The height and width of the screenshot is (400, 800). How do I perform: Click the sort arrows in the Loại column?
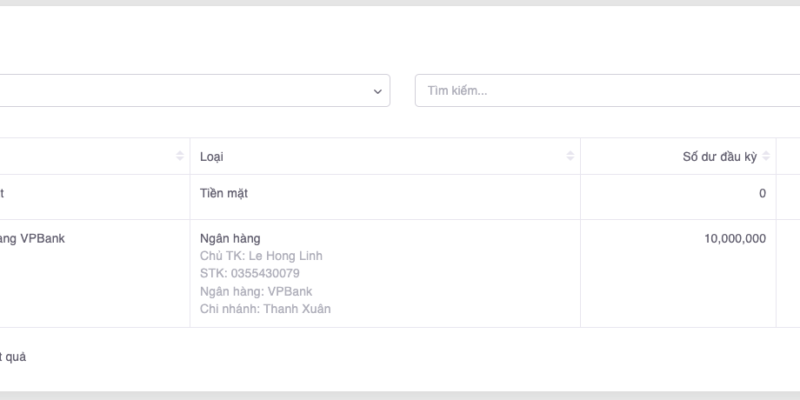[x=570, y=156]
